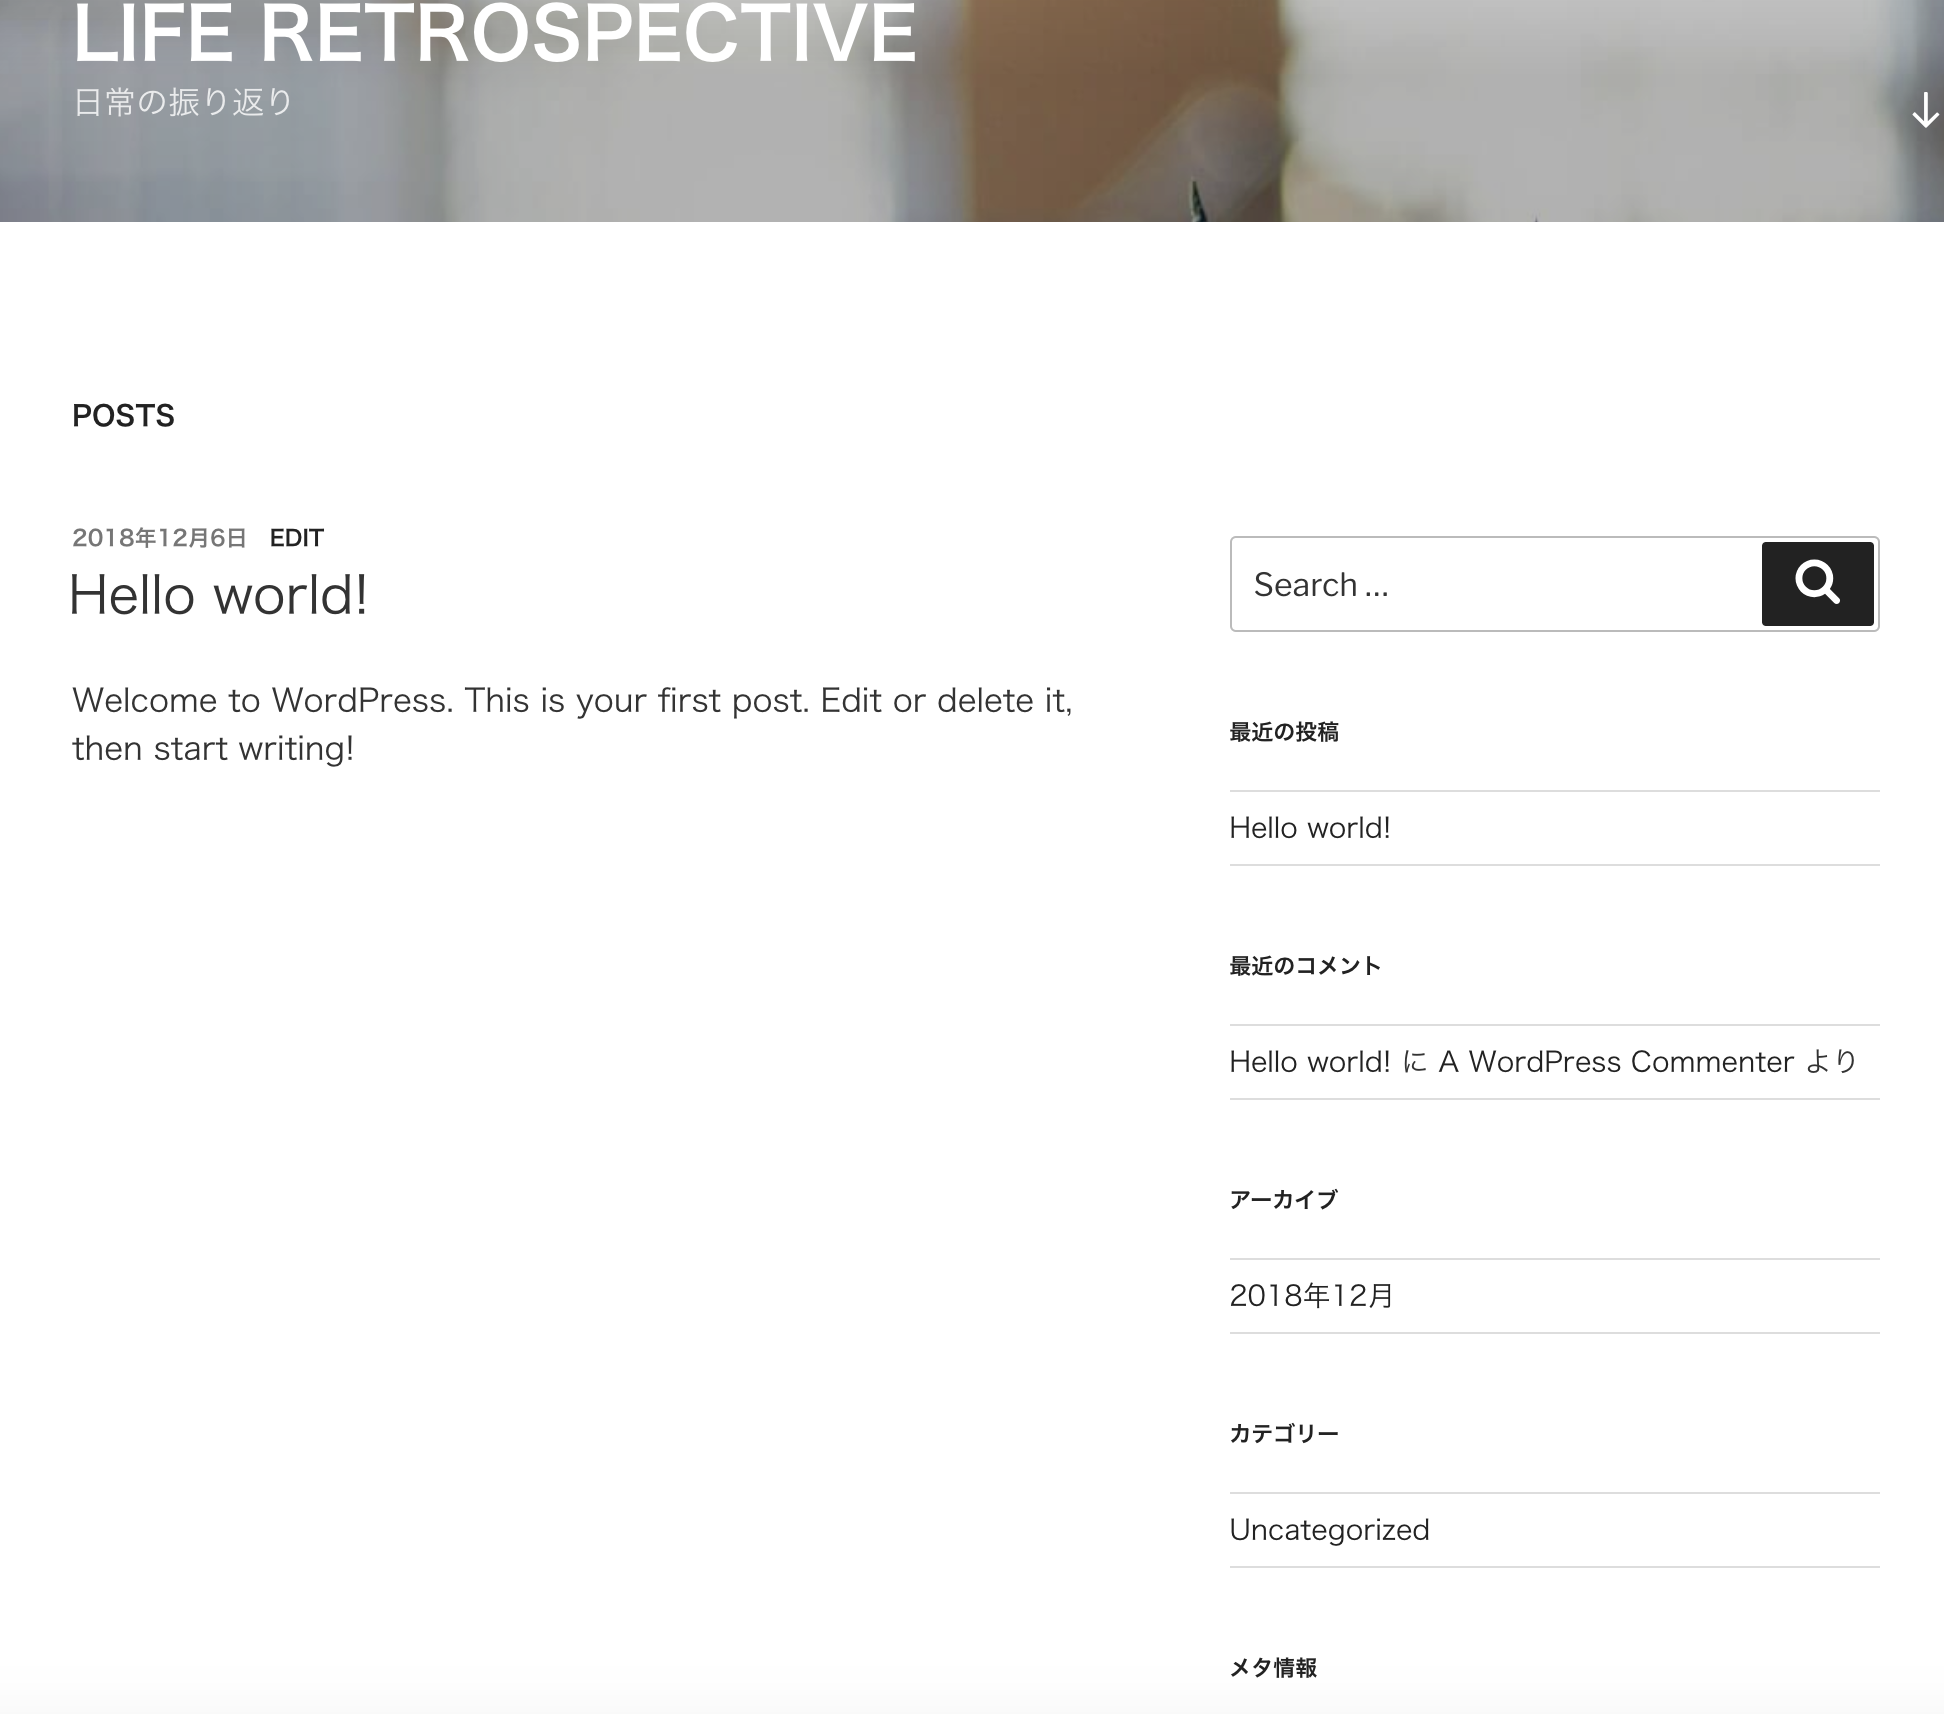Visit the A WordPress Commenter author link
Viewport: 1944px width, 1714px height.
click(x=1615, y=1062)
